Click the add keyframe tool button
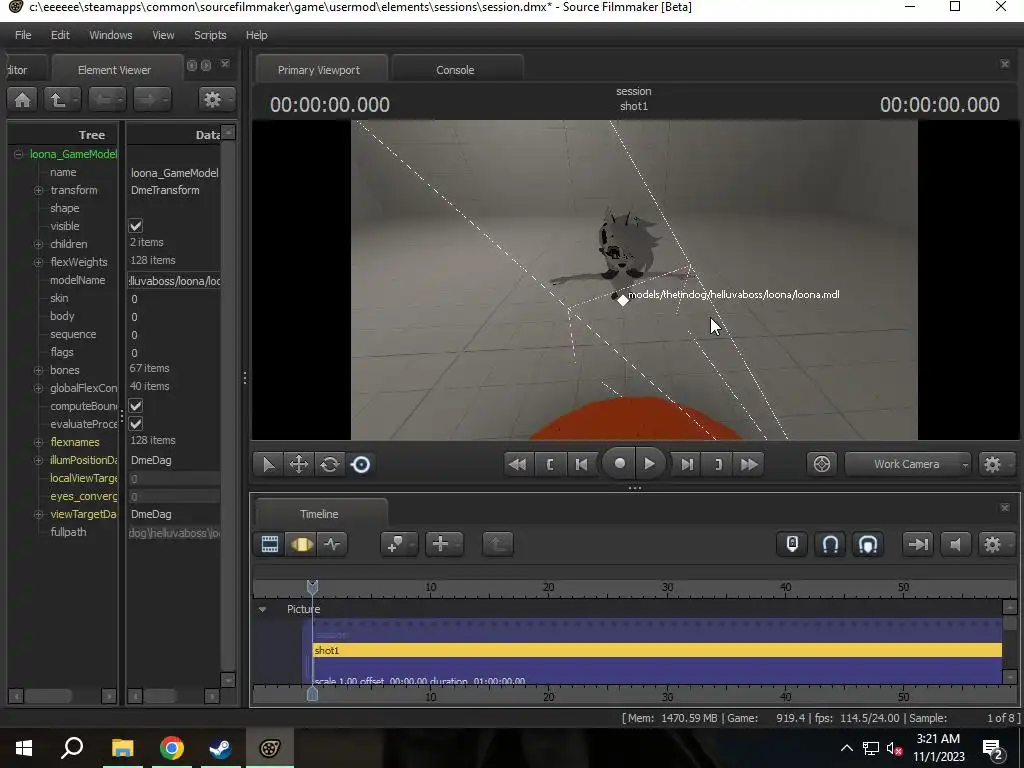 tap(398, 544)
